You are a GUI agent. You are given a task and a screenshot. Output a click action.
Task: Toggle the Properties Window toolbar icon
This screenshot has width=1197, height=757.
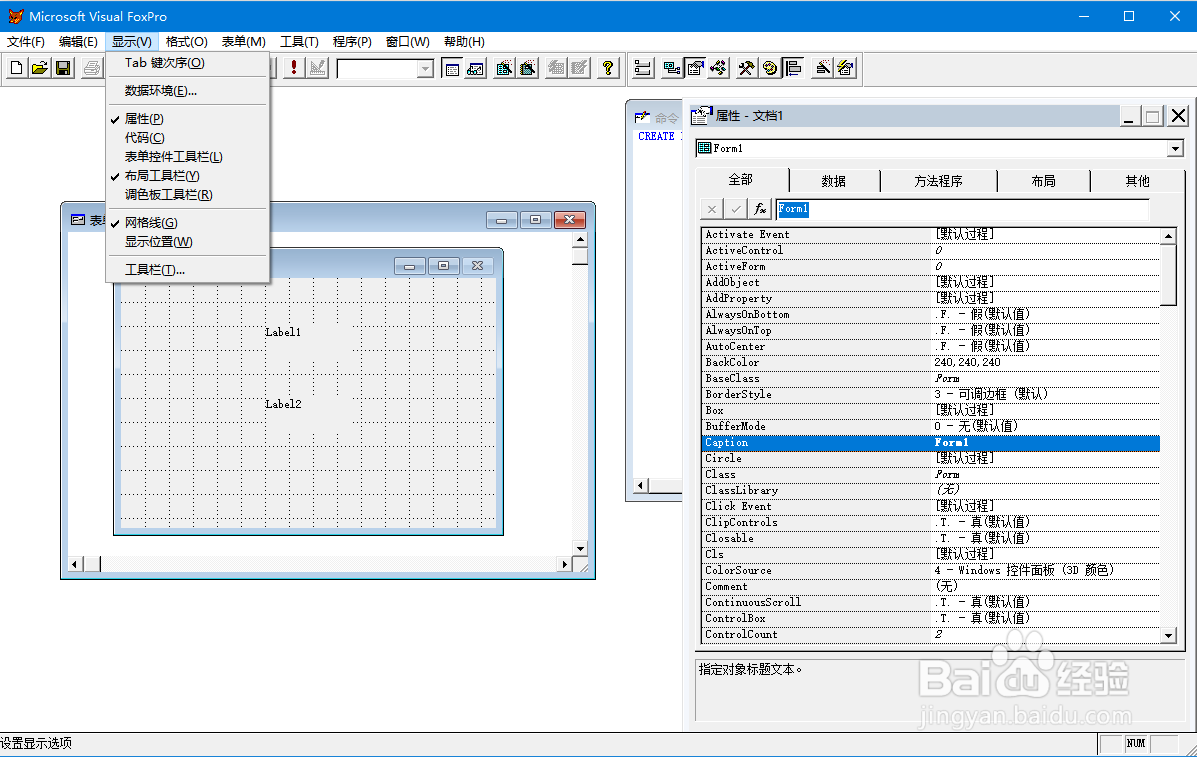click(695, 68)
